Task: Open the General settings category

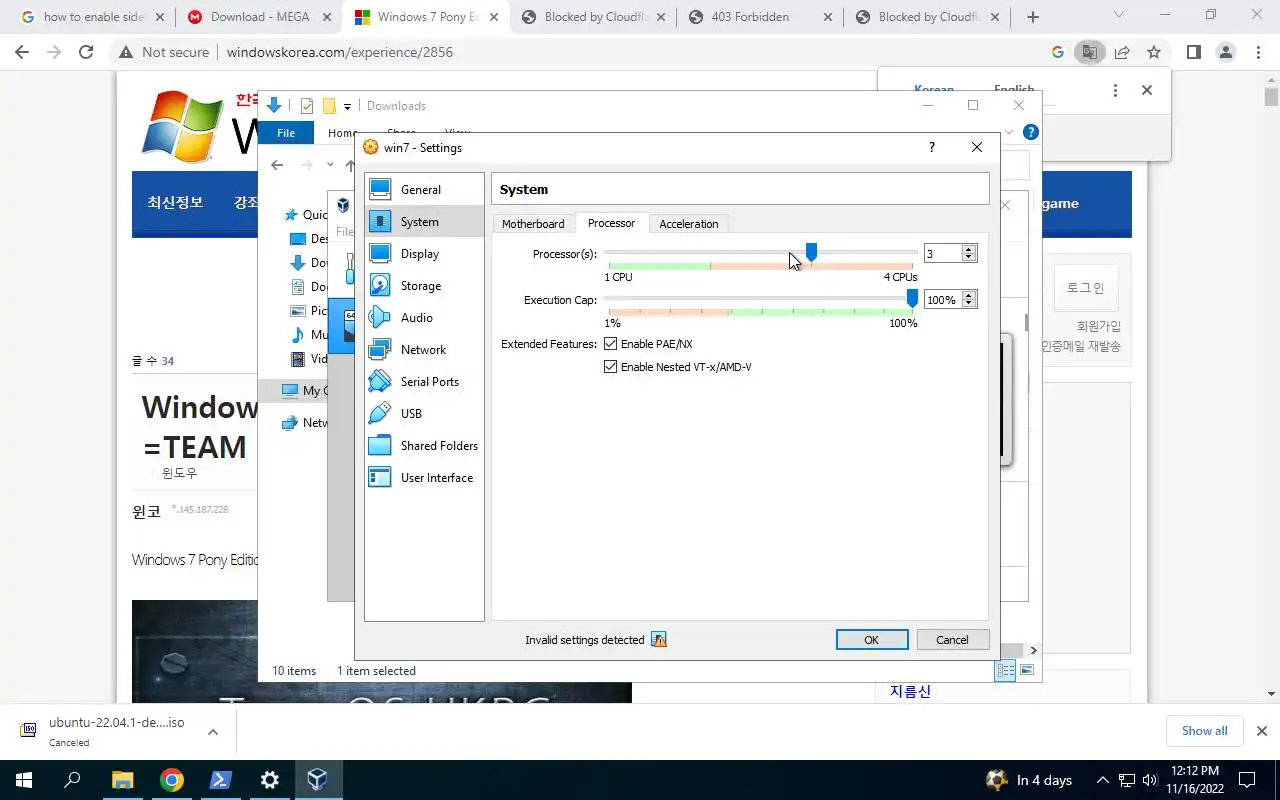Action: pyautogui.click(x=424, y=190)
